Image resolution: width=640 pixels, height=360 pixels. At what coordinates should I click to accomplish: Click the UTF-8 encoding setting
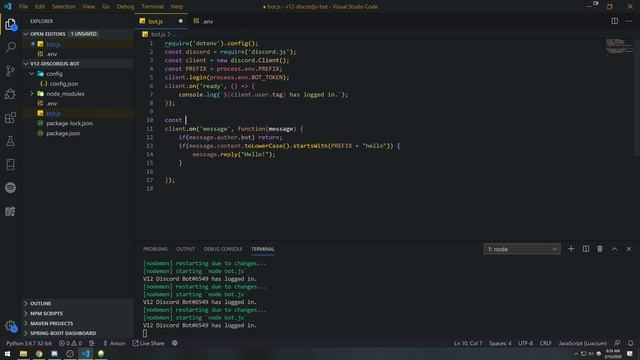tap(525, 343)
